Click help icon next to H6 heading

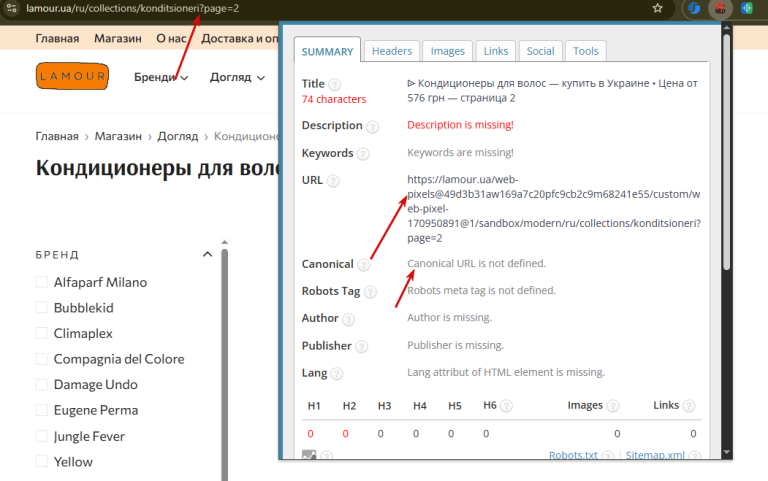tap(506, 406)
